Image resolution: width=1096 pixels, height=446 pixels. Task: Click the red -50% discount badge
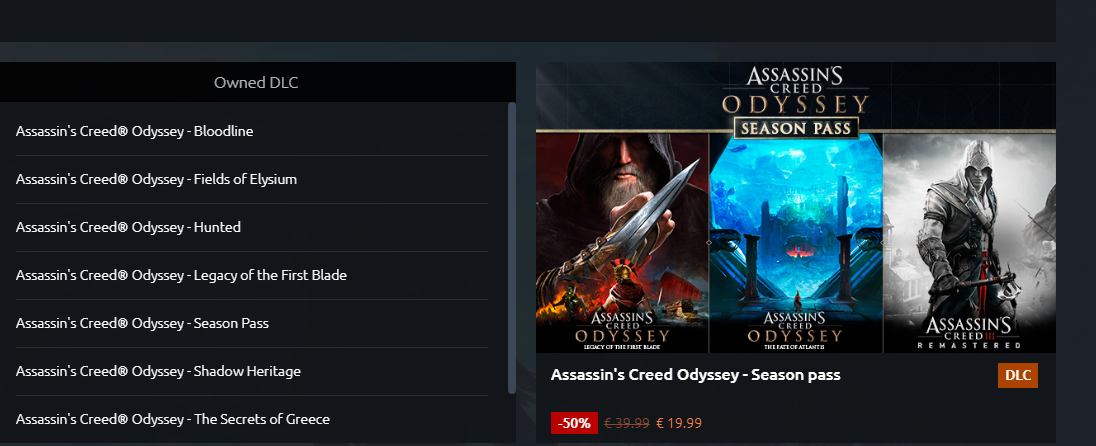574,423
